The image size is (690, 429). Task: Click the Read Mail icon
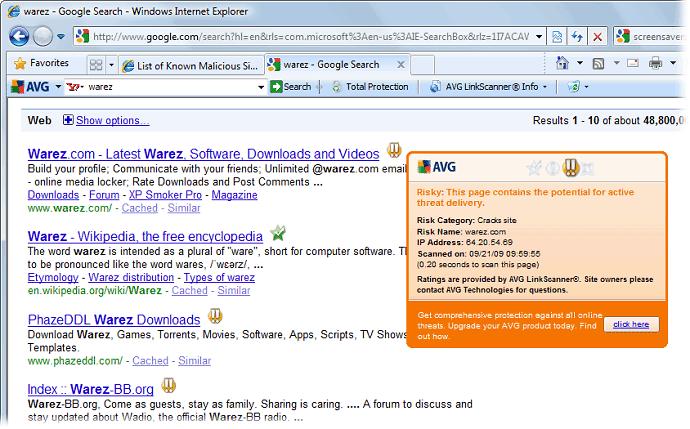point(633,63)
